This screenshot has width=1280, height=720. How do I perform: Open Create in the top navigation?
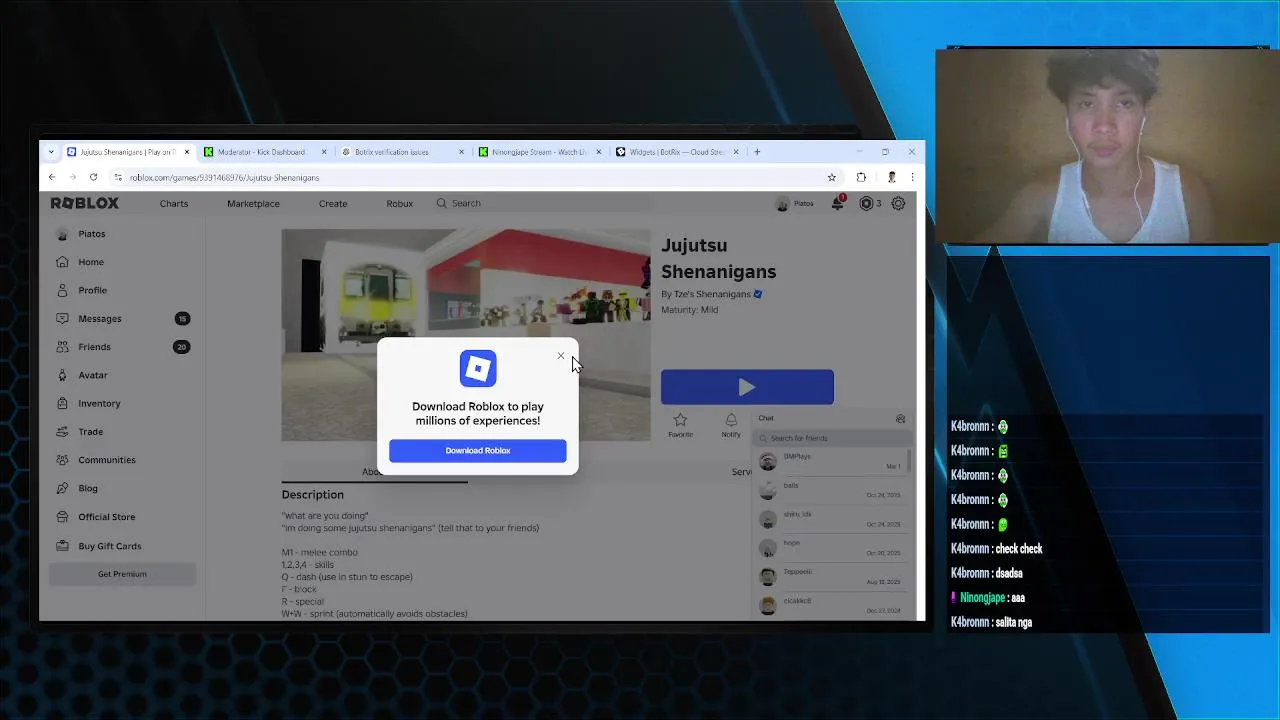[x=333, y=203]
